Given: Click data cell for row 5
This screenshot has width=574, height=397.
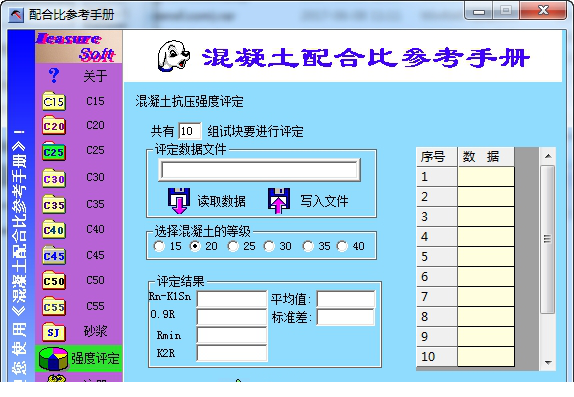Looking at the screenshot, I should pos(486,256).
